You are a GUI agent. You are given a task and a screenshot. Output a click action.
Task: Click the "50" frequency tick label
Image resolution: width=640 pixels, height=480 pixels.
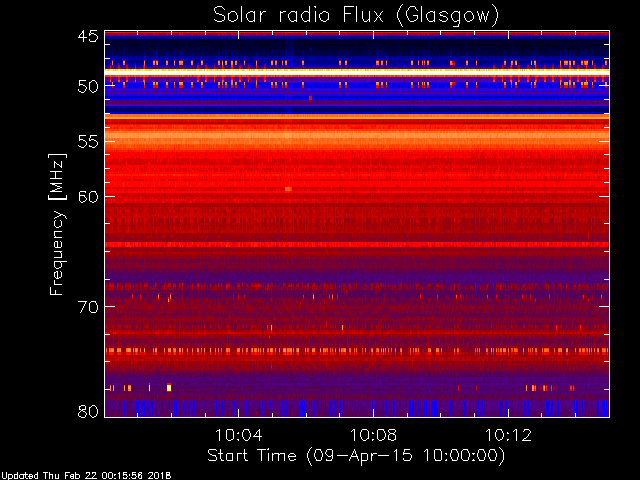[x=88, y=87]
